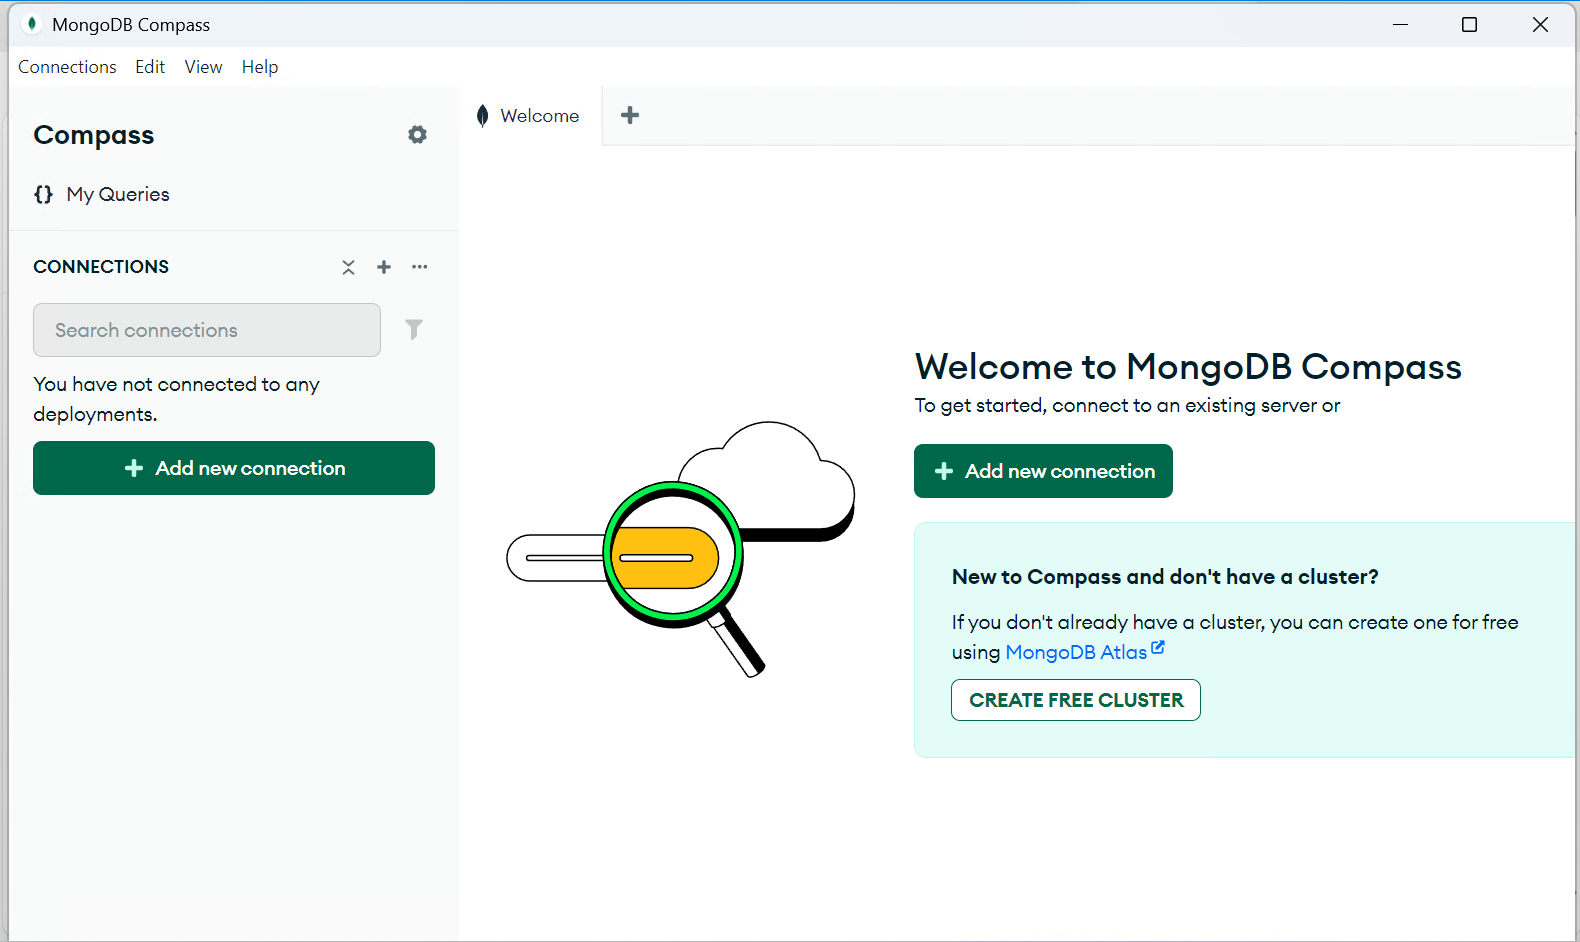Click 'New to Compass' heading text
Image resolution: width=1580 pixels, height=942 pixels.
(x=1165, y=577)
